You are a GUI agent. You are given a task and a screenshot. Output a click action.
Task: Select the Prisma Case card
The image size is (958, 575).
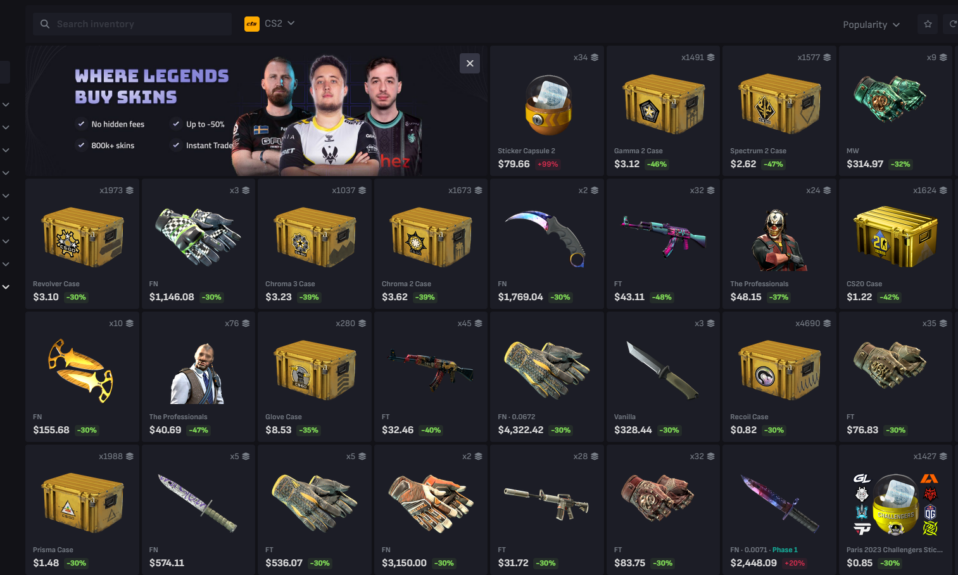click(x=82, y=510)
